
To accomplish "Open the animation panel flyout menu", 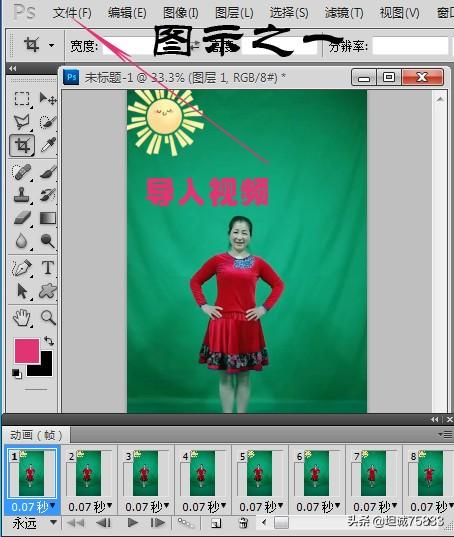I will click(x=445, y=435).
